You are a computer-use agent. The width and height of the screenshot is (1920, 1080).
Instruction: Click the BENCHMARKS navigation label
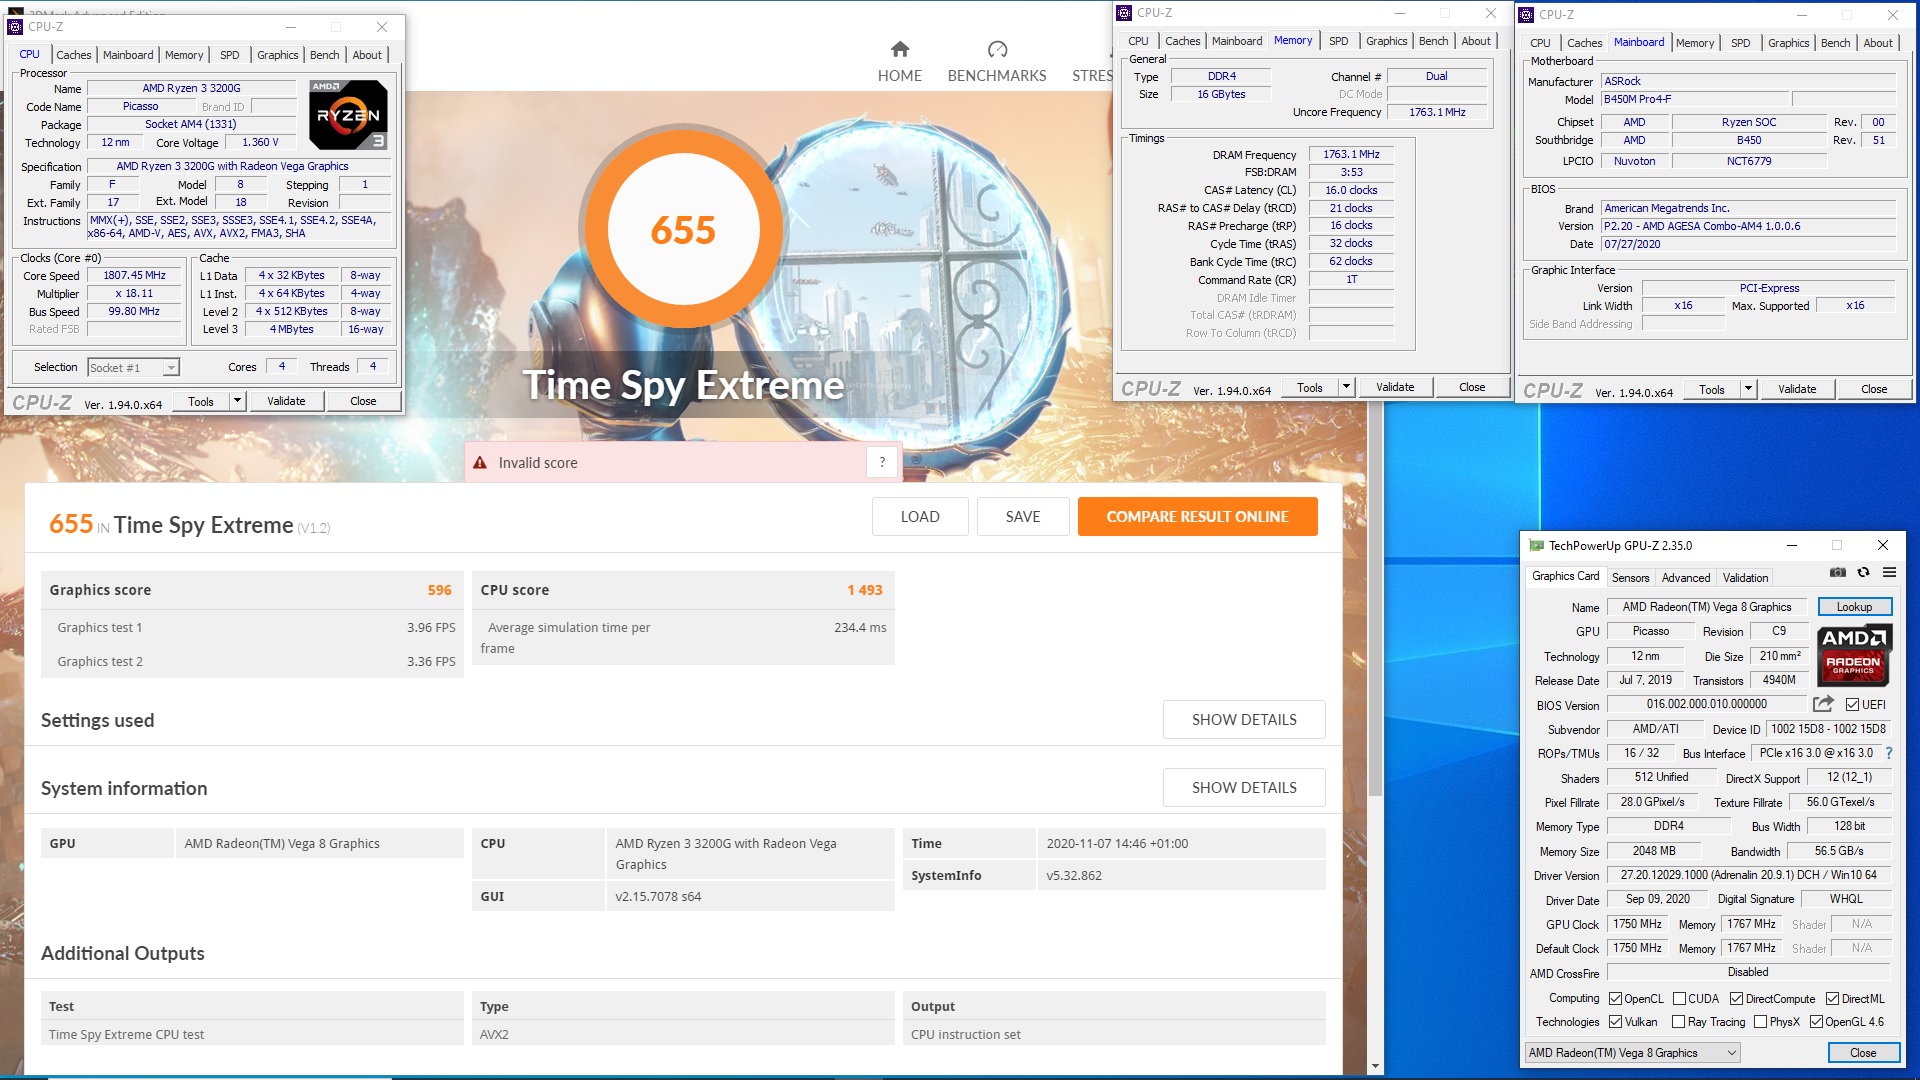[997, 76]
